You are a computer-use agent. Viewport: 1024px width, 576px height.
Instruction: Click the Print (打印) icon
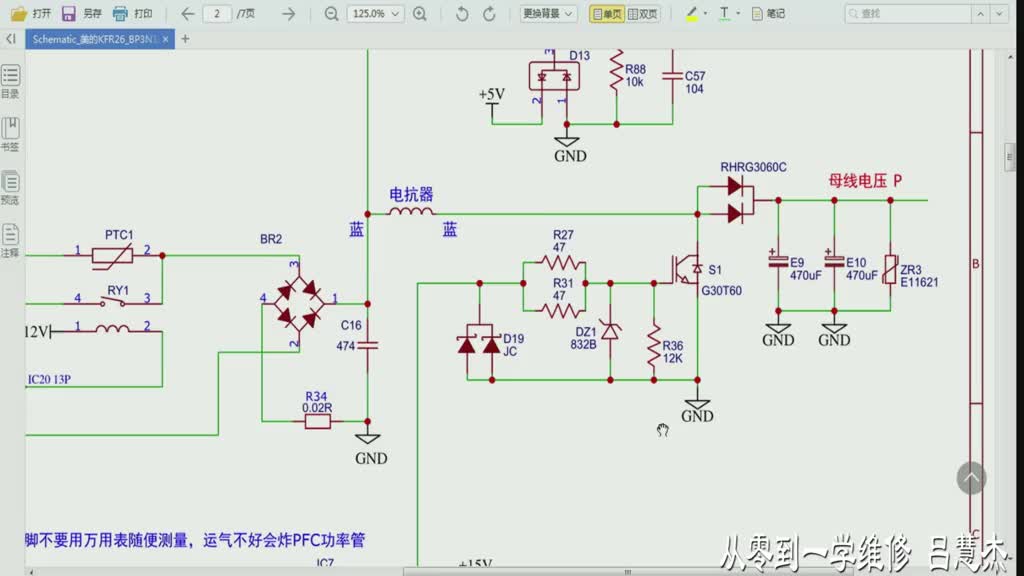point(120,14)
